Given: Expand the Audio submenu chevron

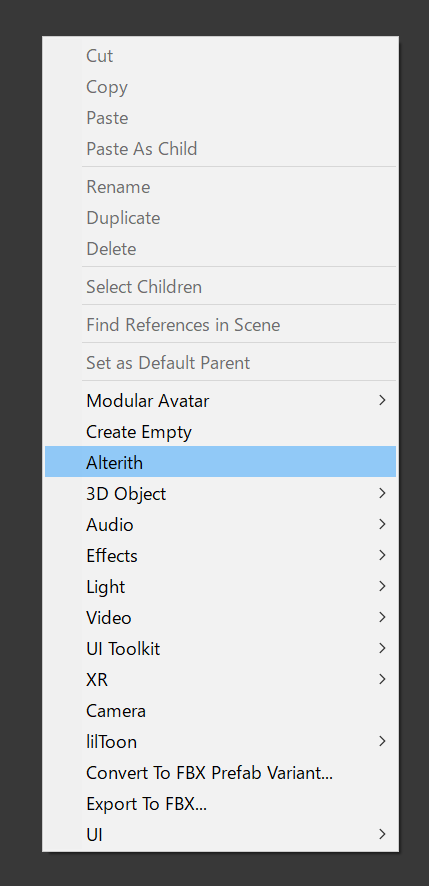Looking at the screenshot, I should coord(383,524).
